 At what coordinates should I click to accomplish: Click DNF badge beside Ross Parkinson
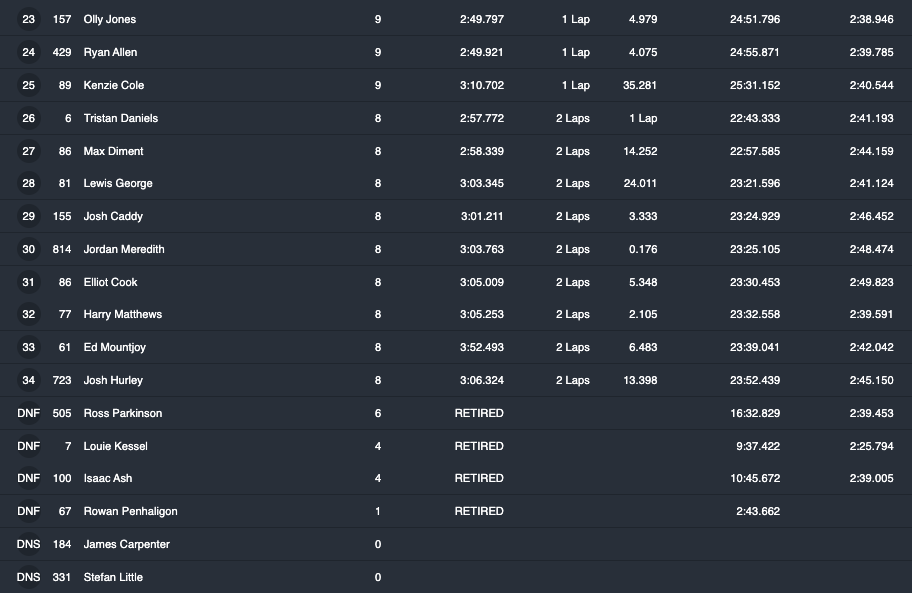tap(28, 413)
